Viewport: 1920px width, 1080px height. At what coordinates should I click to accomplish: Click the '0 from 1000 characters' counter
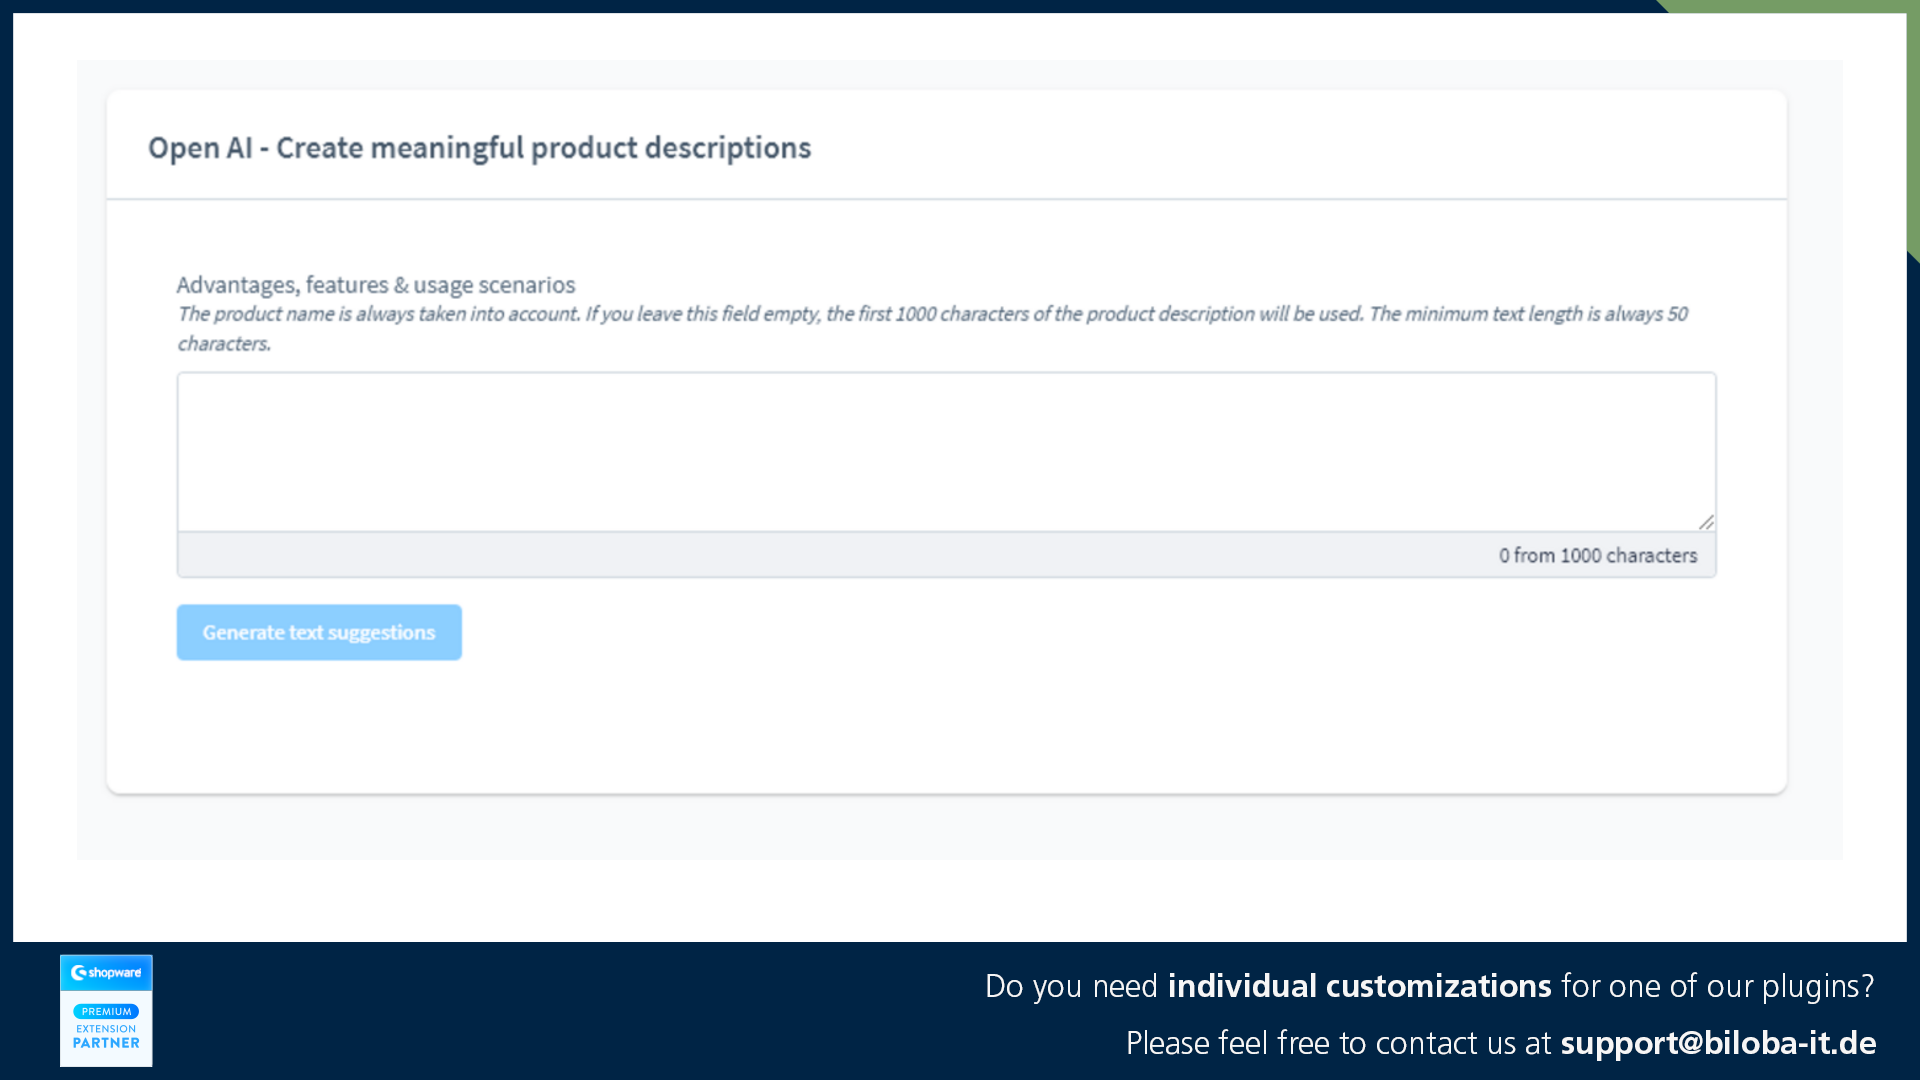click(1598, 555)
